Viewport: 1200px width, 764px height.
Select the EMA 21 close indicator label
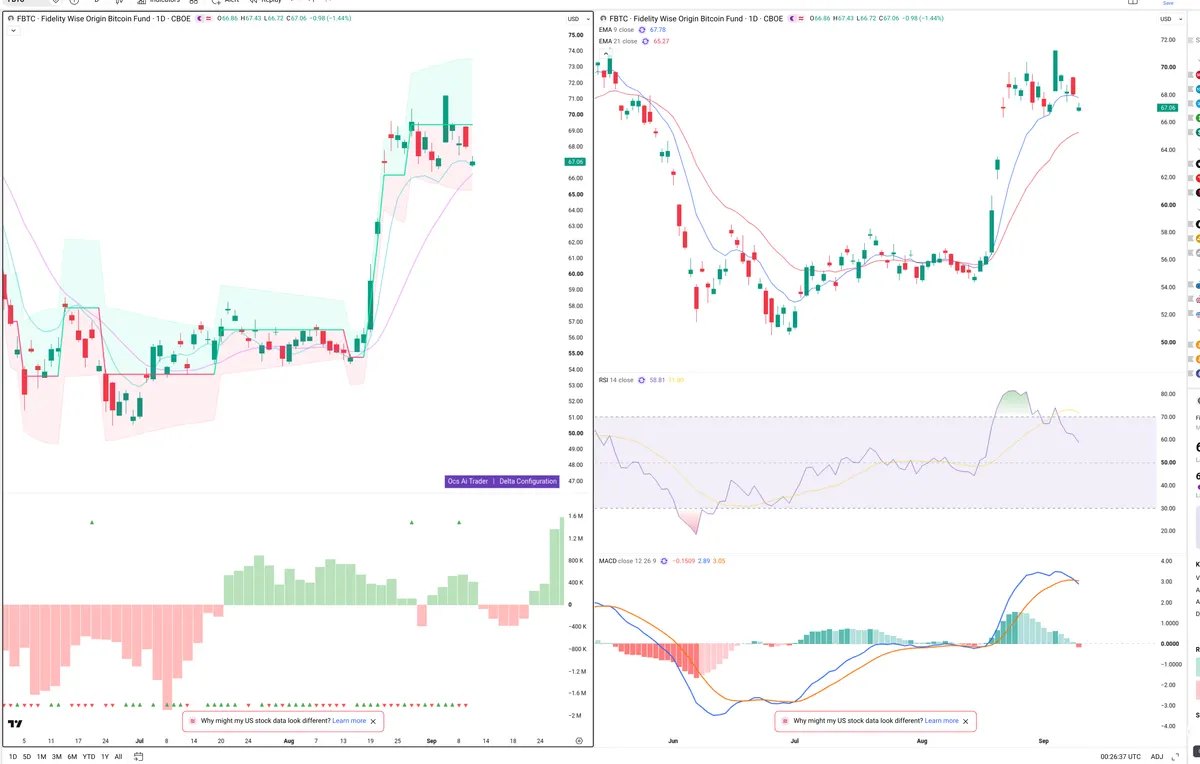[618, 41]
